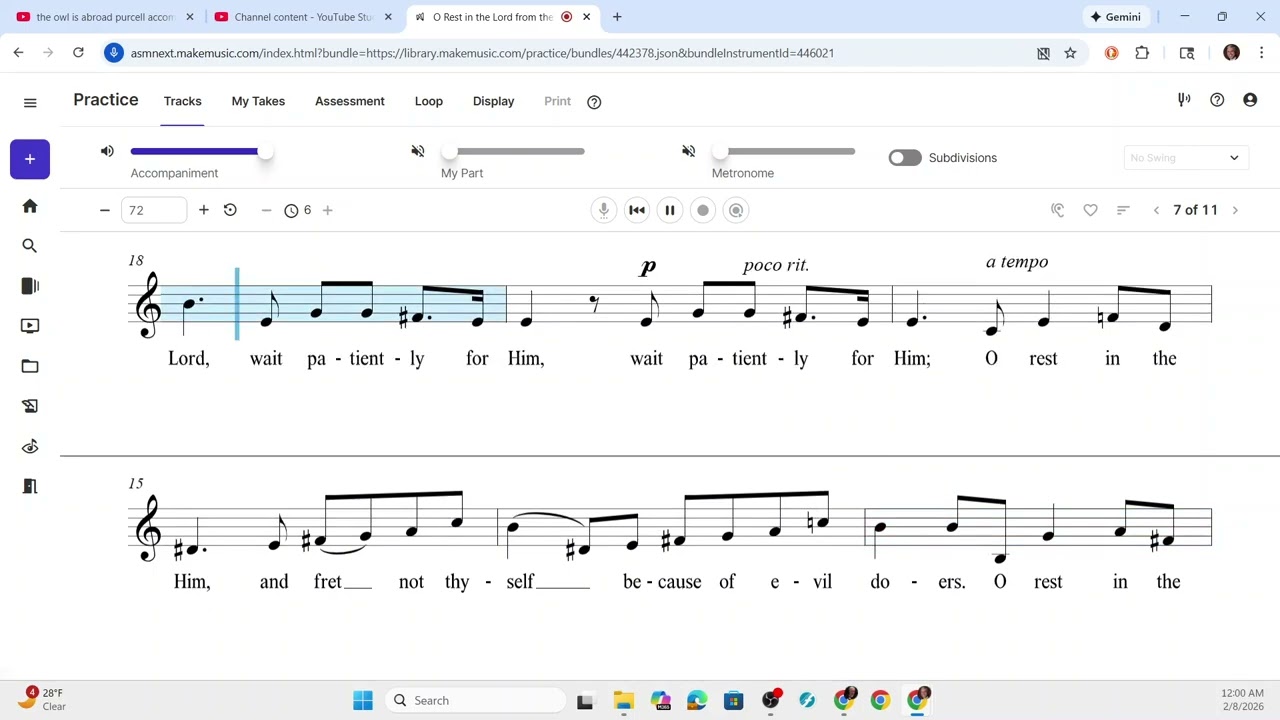The height and width of the screenshot is (720, 1280).
Task: Click the browser address bar URL
Action: click(x=482, y=53)
